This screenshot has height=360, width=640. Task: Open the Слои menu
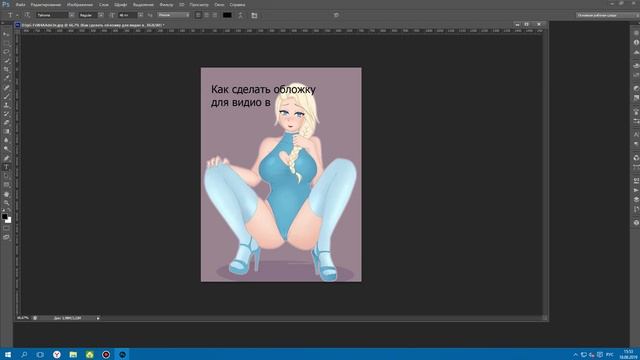104,4
